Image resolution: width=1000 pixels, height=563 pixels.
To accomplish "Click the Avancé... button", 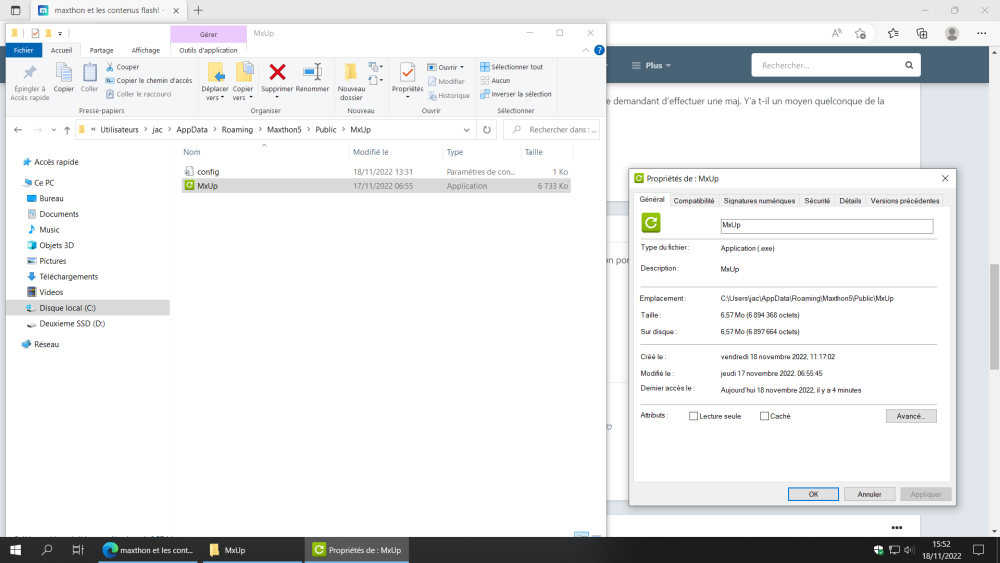I will pos(910,416).
